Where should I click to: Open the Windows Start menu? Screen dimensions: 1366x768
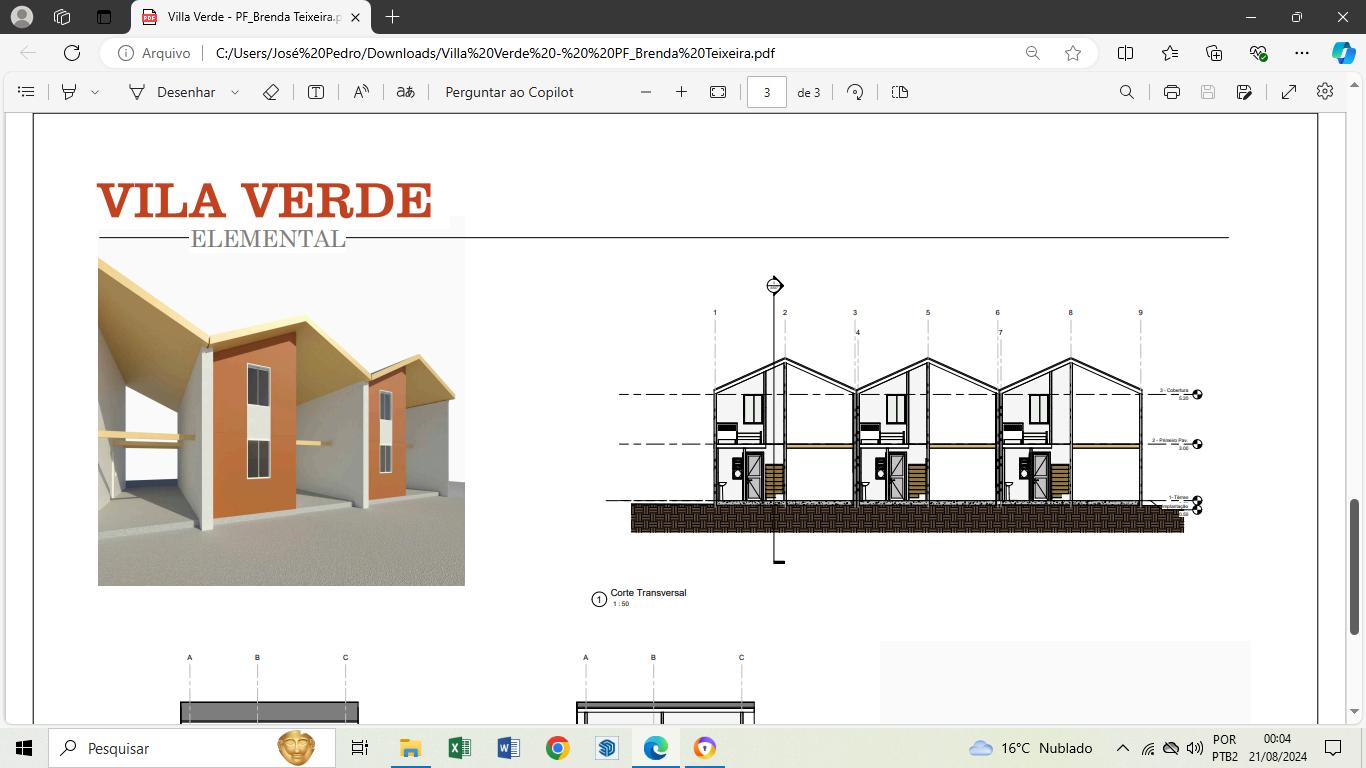(x=23, y=748)
